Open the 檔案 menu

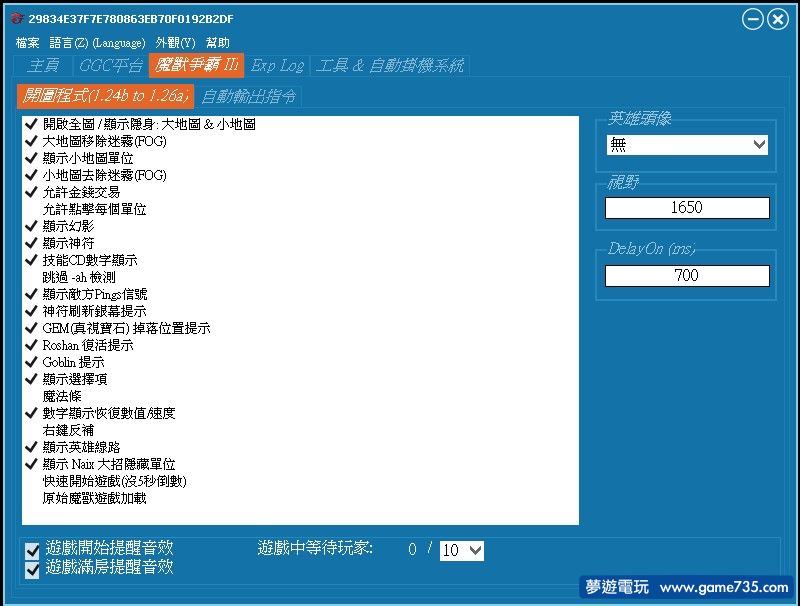point(27,43)
